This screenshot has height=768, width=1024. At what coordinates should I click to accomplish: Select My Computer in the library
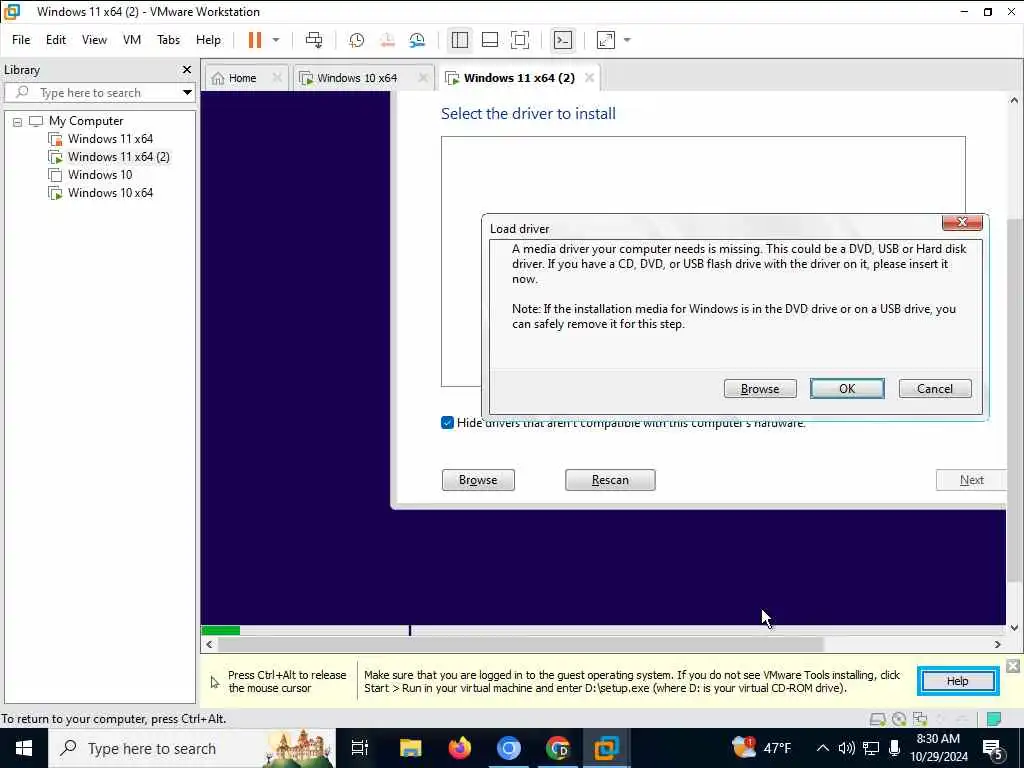[x=86, y=121]
